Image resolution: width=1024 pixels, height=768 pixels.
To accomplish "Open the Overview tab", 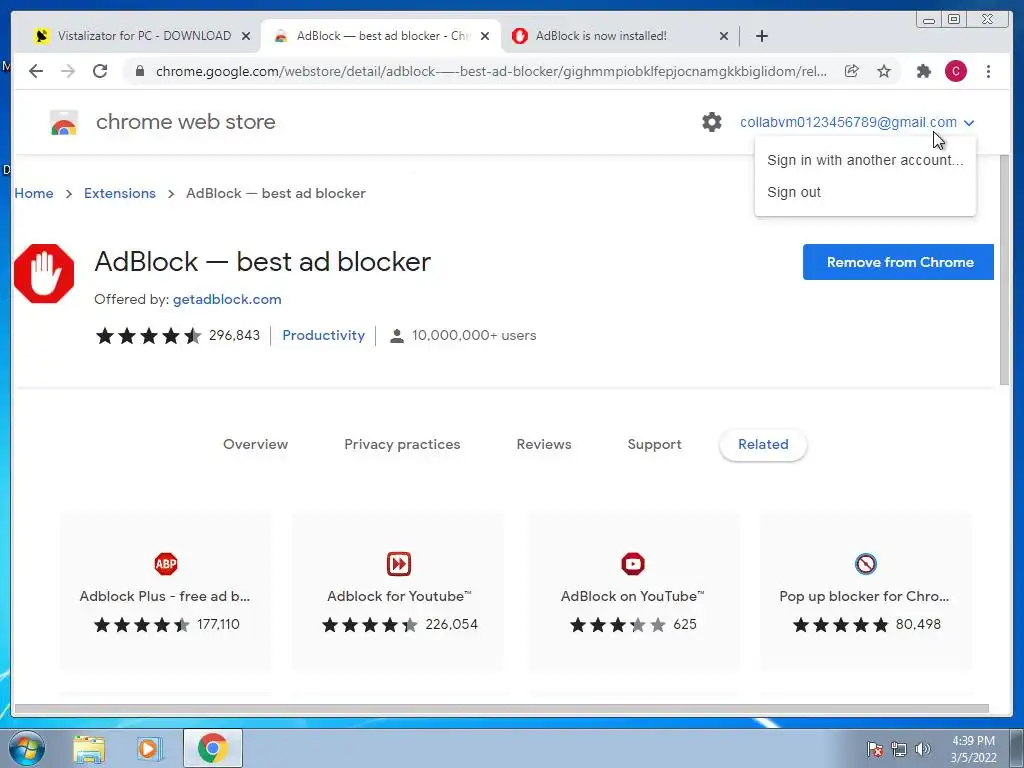I will [255, 444].
